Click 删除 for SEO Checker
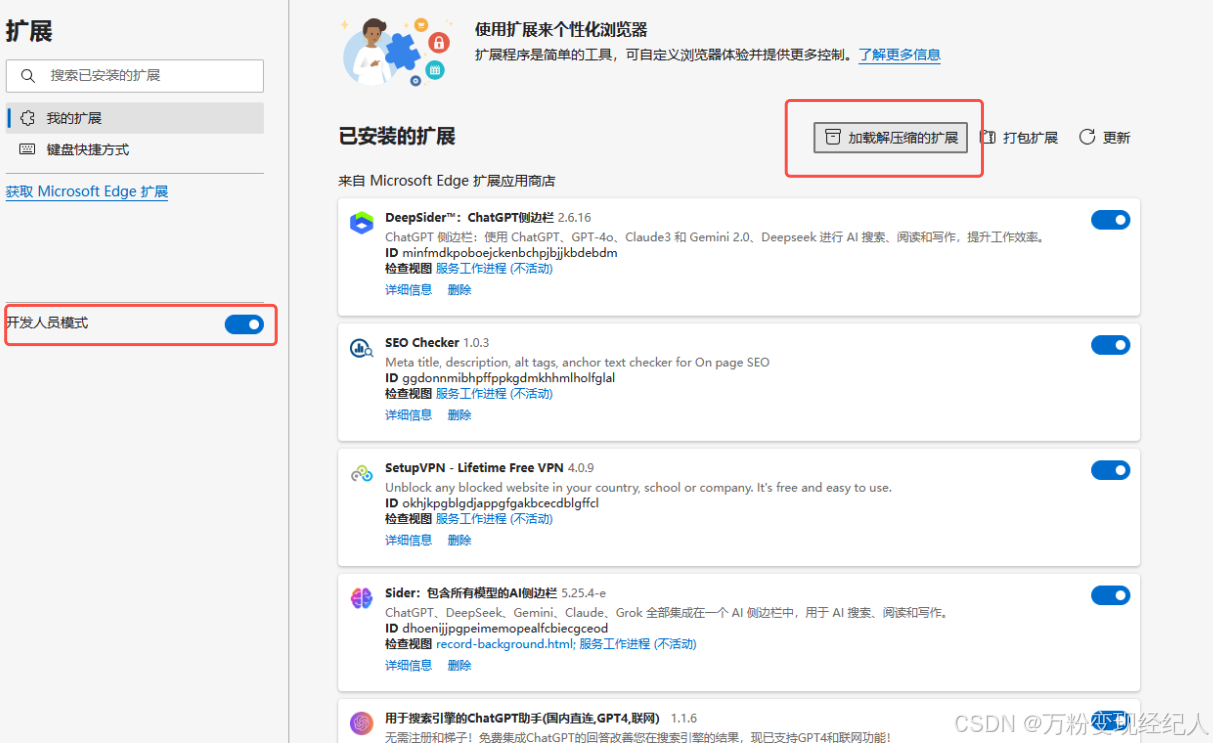 (459, 415)
